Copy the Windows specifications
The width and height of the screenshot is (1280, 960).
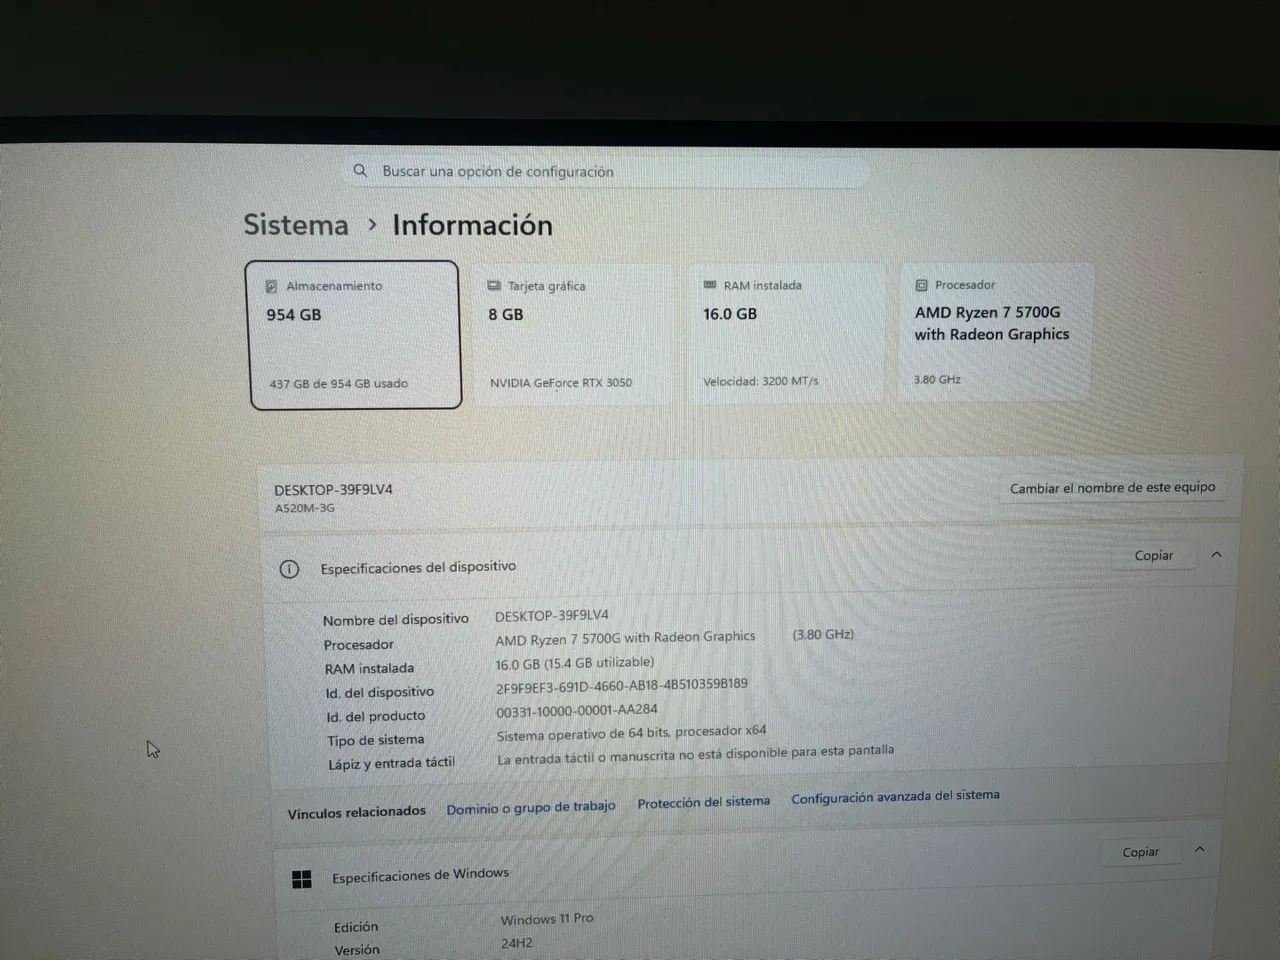(1140, 852)
